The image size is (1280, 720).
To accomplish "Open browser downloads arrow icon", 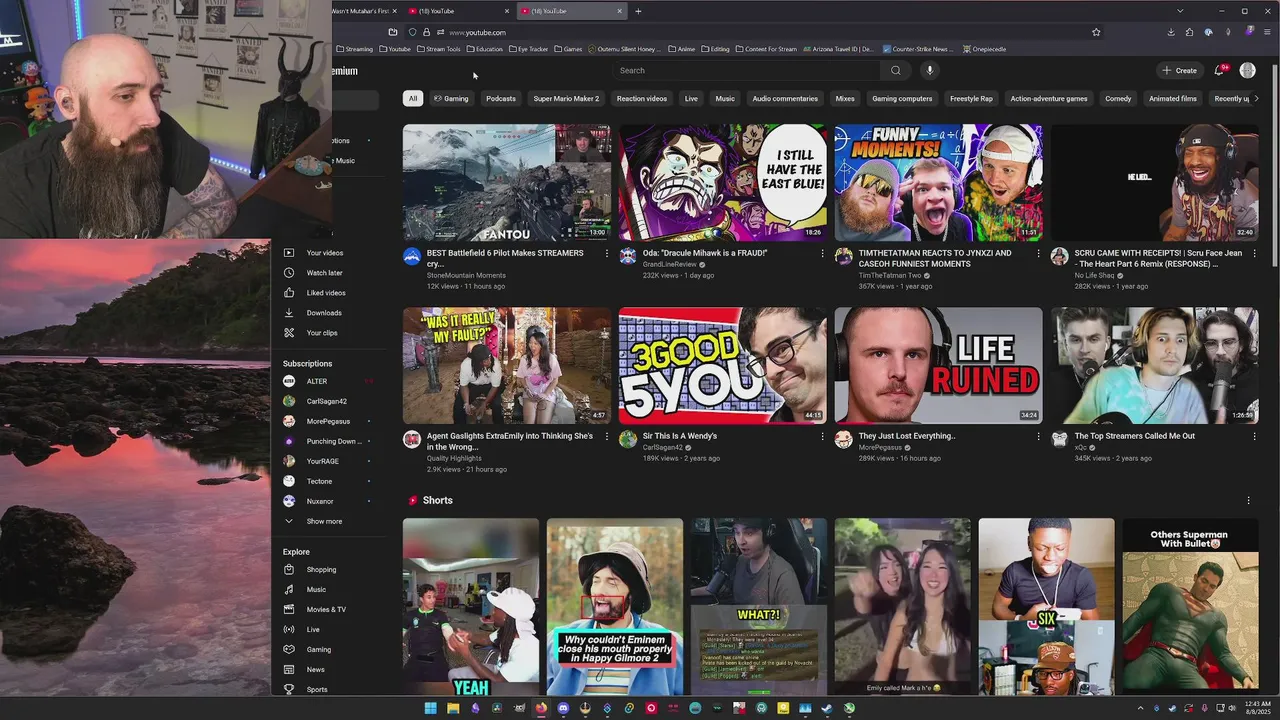I will pos(1171,32).
